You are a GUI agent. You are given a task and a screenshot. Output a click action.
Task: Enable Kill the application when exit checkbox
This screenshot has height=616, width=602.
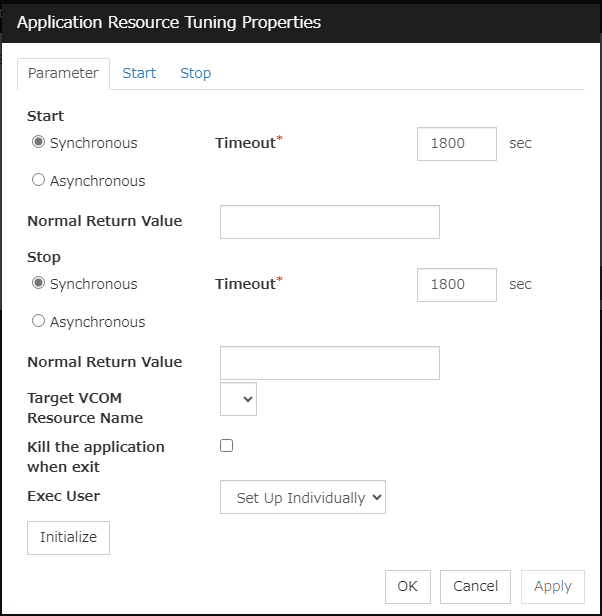226,446
